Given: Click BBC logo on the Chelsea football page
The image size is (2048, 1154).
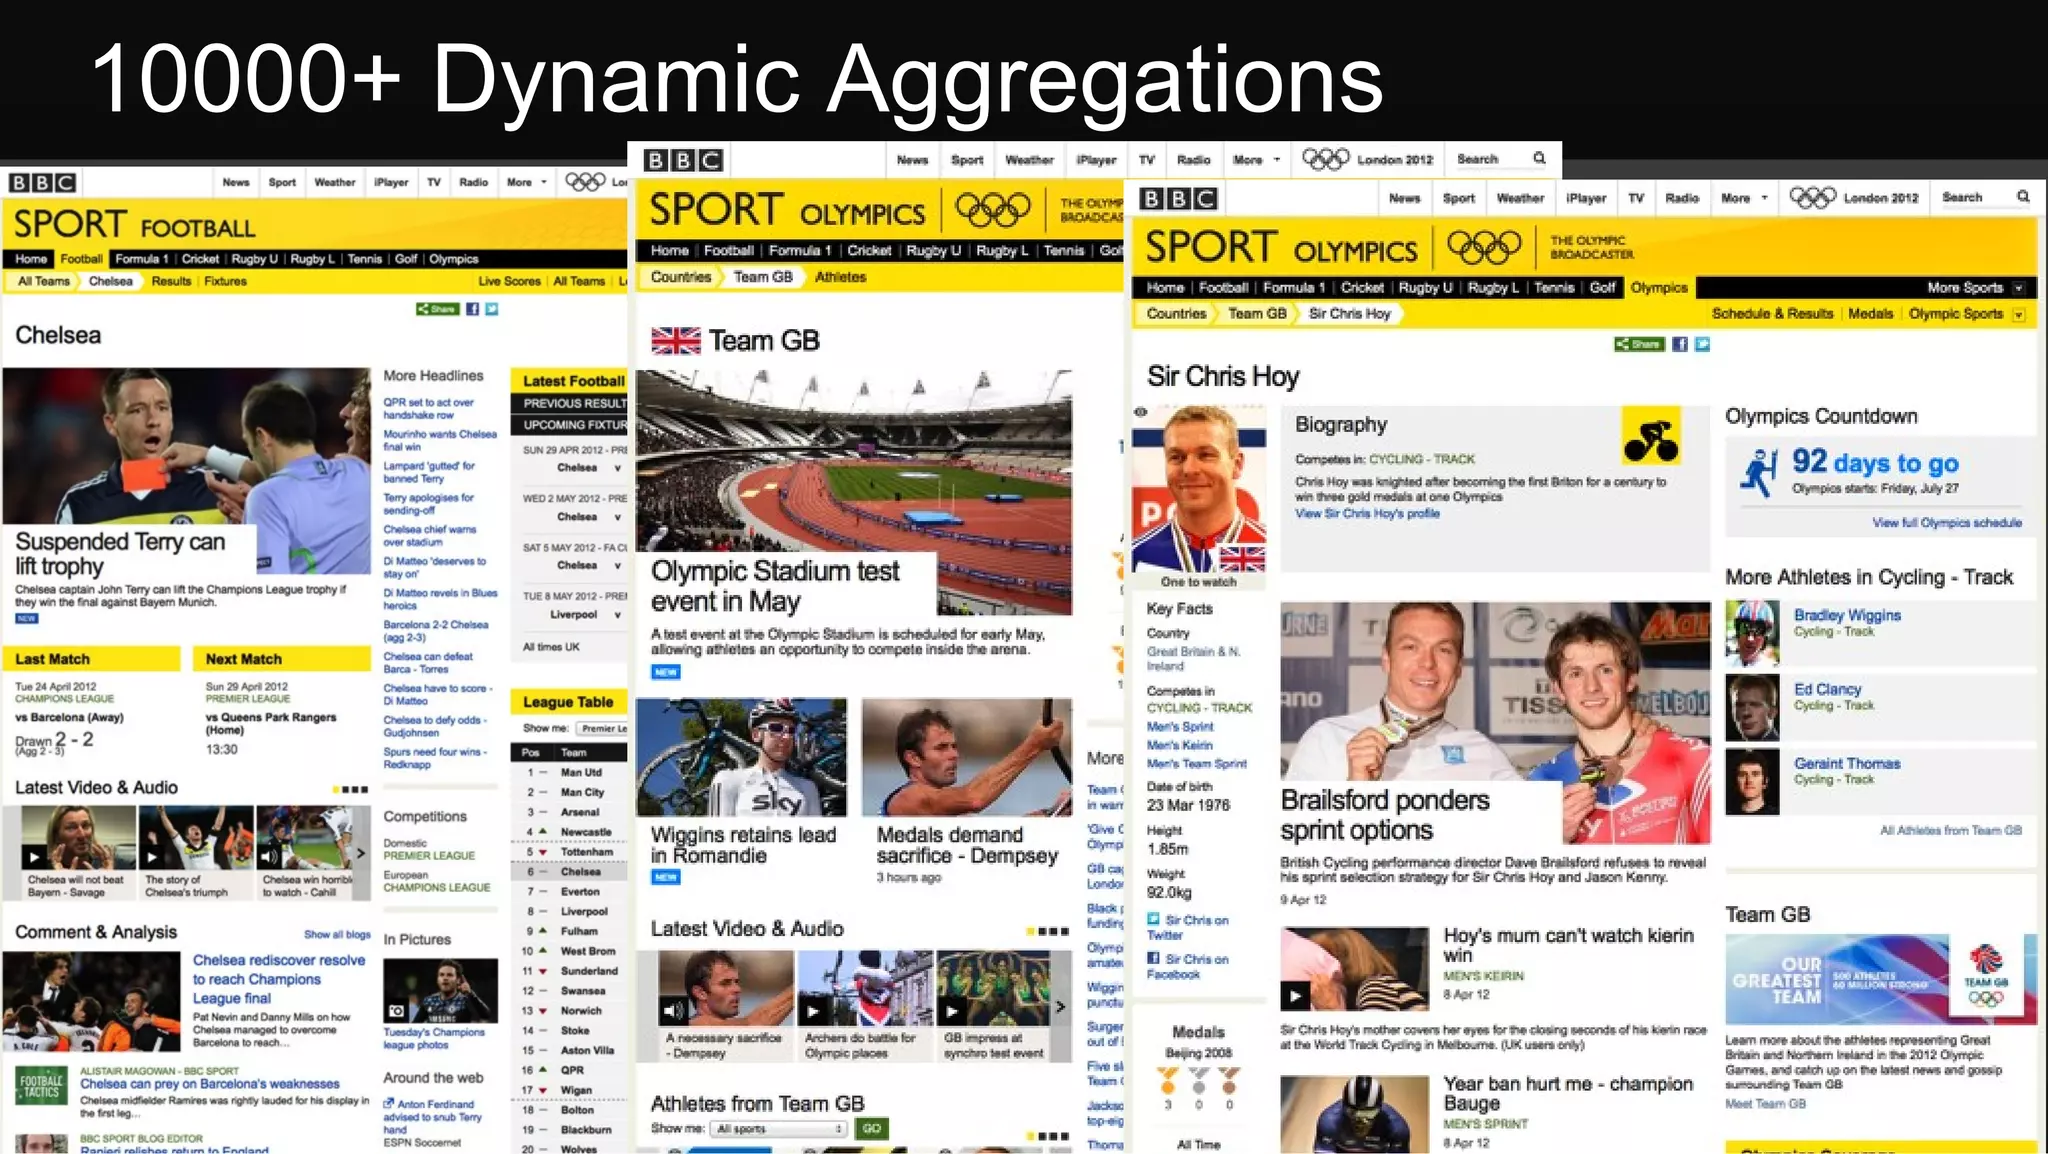Looking at the screenshot, I should [x=42, y=183].
